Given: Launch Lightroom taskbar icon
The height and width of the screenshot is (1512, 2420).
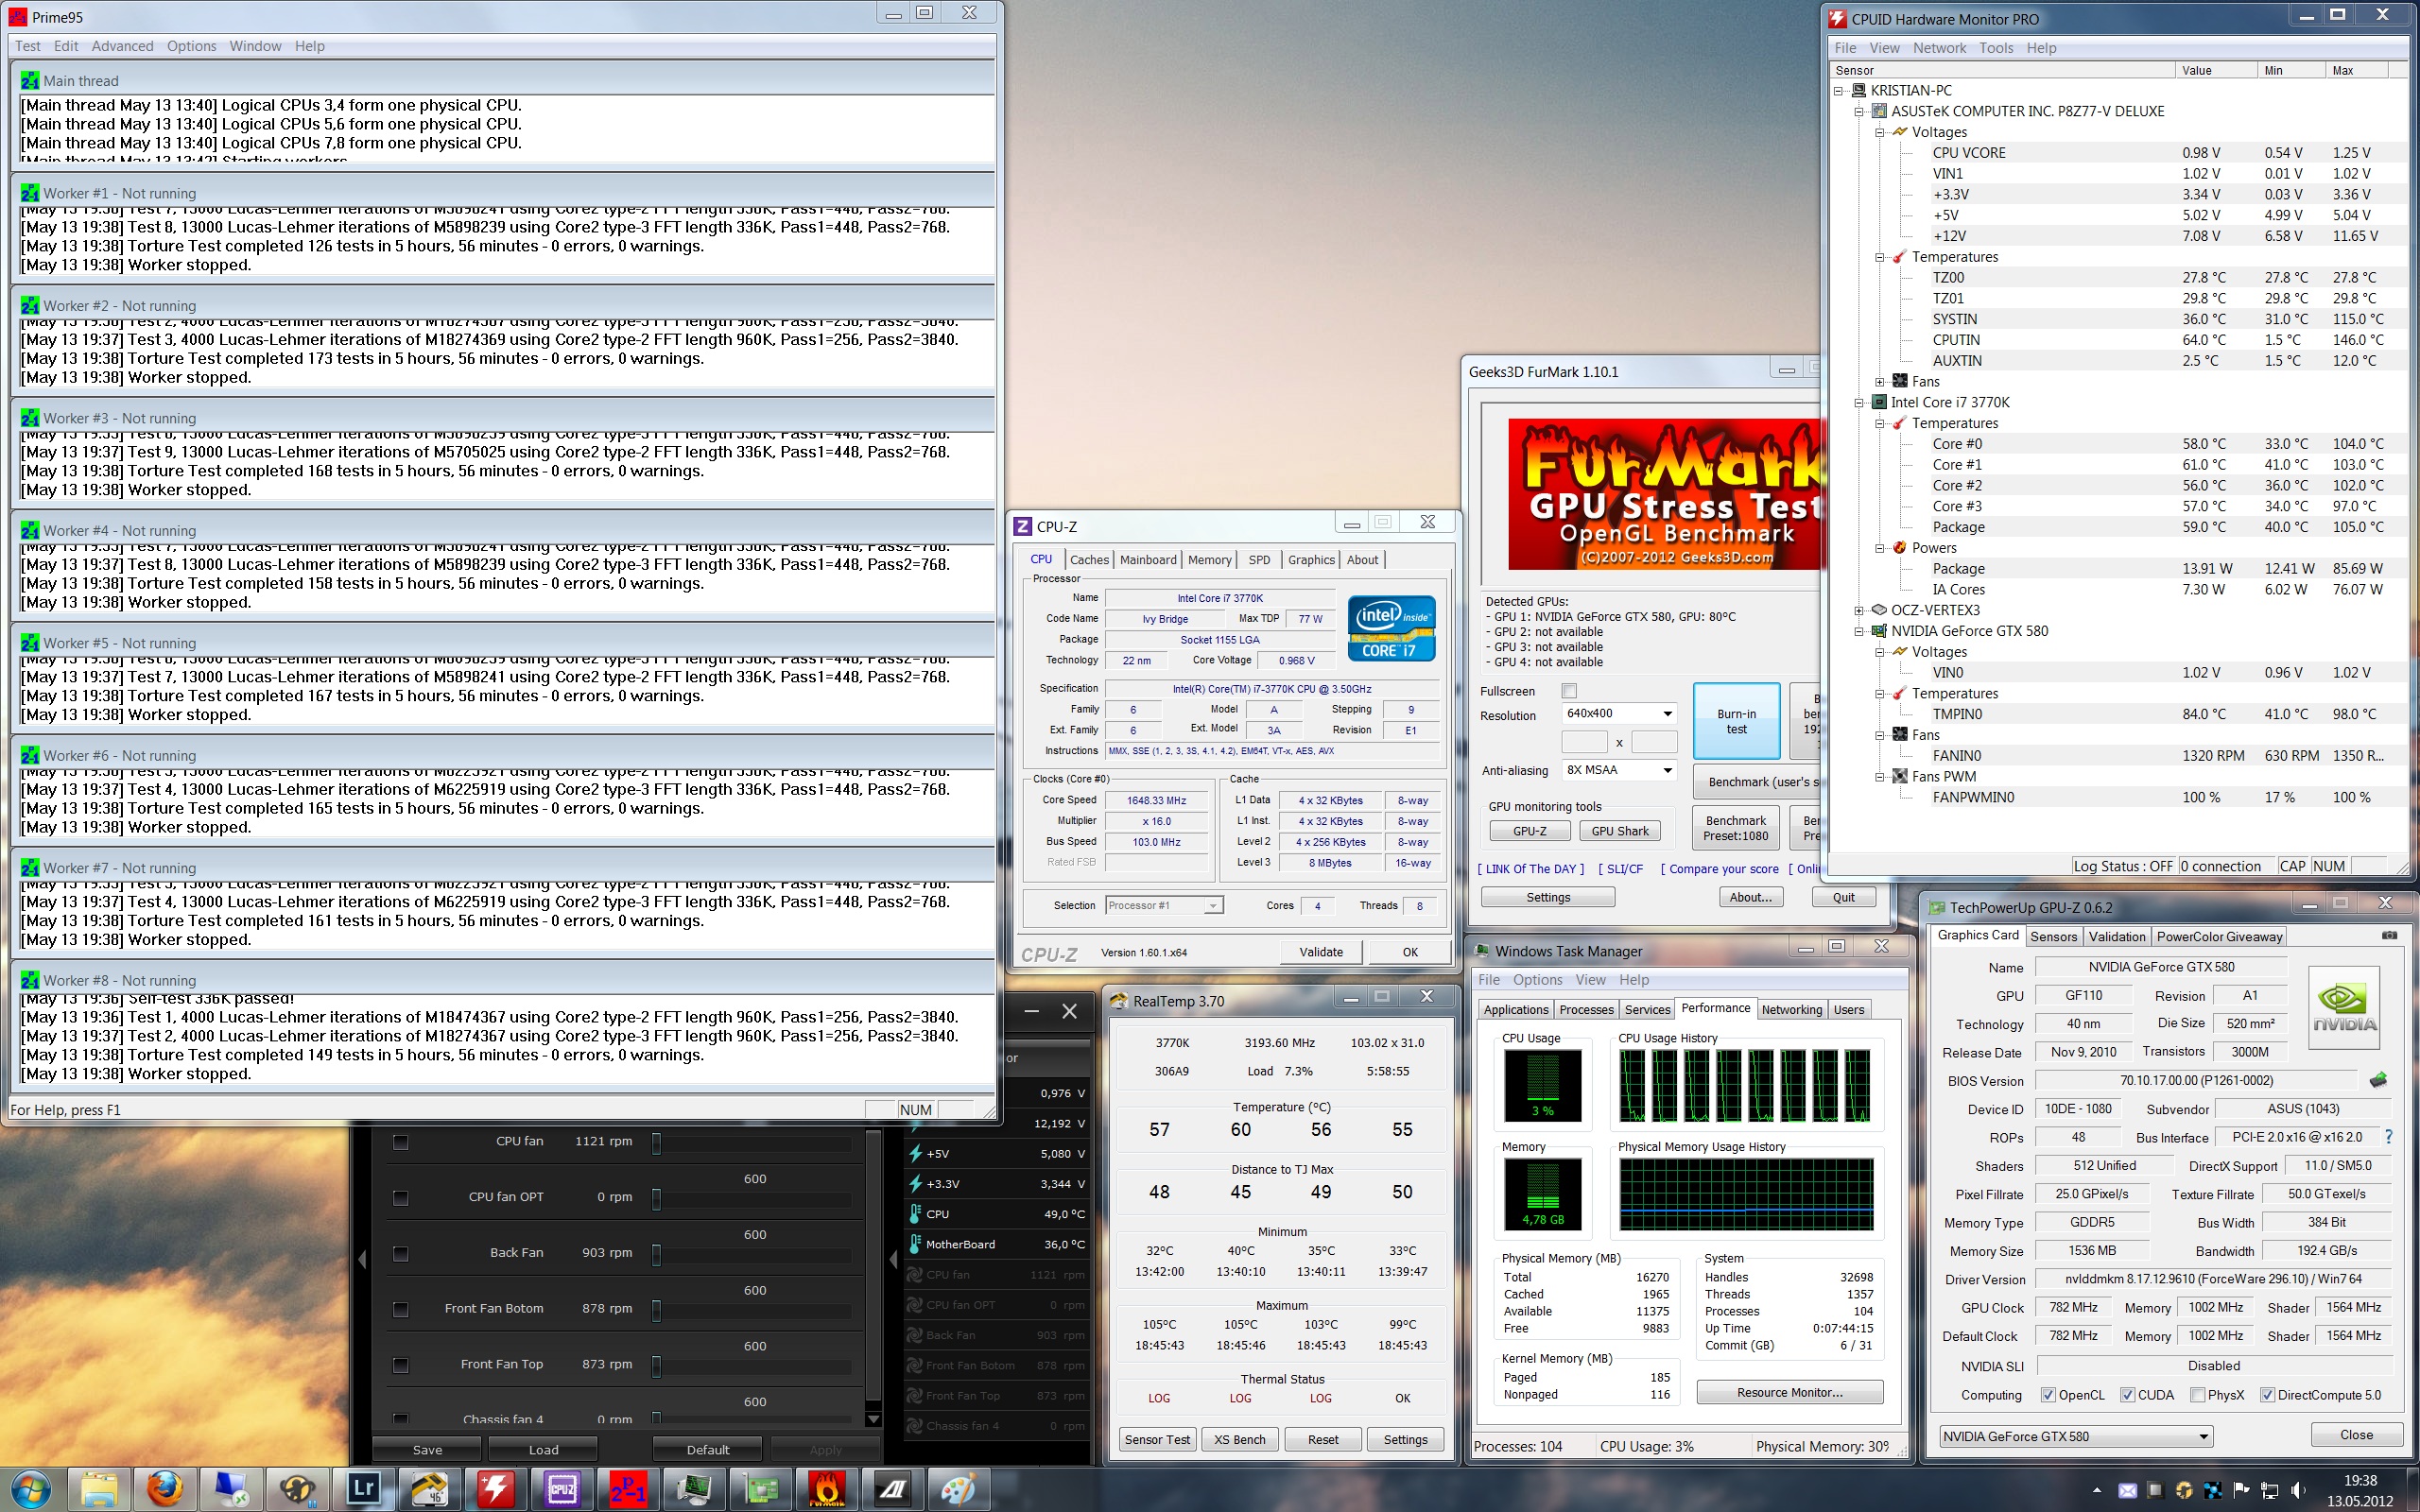Looking at the screenshot, I should coord(364,1490).
